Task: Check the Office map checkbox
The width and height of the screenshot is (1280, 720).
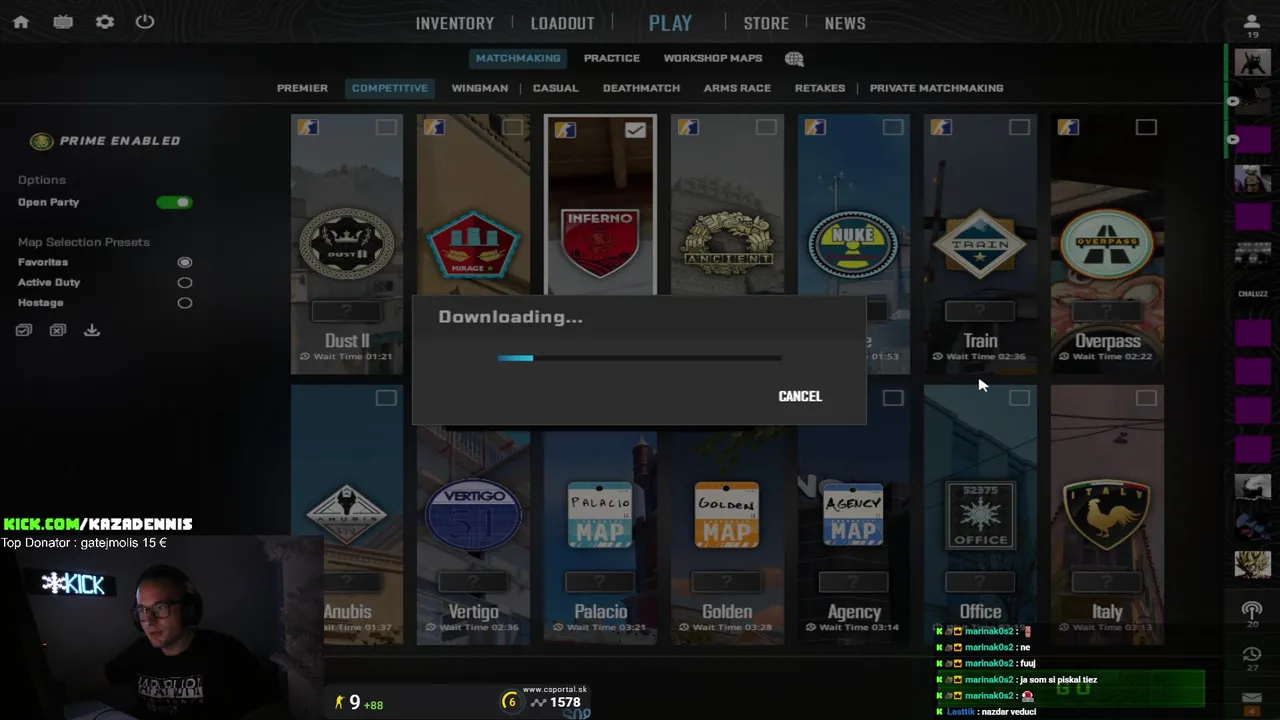Action: coord(1019,398)
